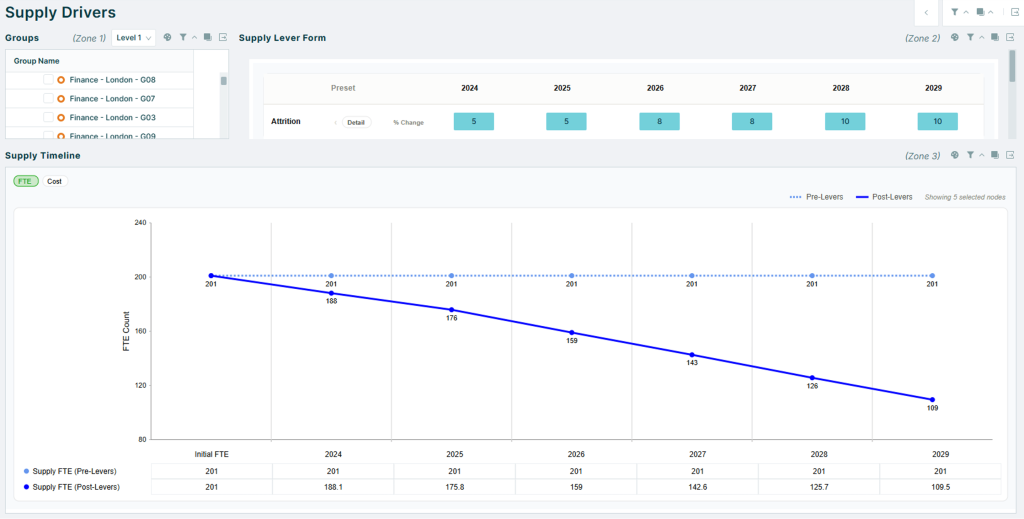Select Finance - London - G03 group row
Screen dimensions: 1024x519
pyautogui.click(x=100, y=118)
